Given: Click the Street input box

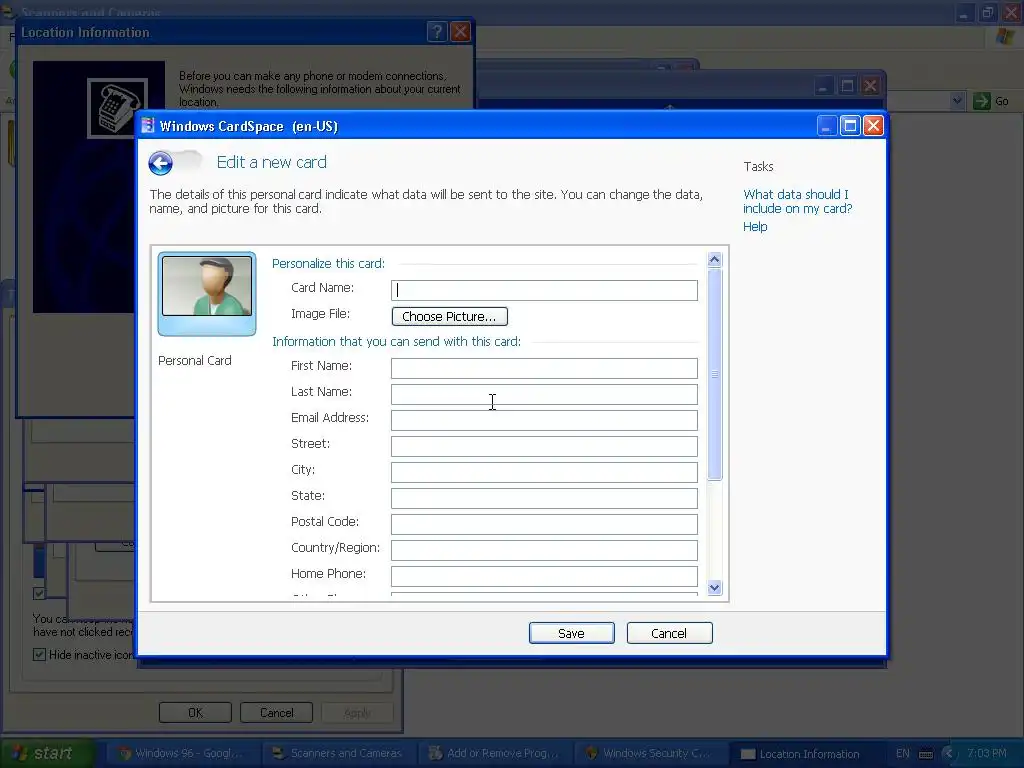Looking at the screenshot, I should (x=544, y=446).
